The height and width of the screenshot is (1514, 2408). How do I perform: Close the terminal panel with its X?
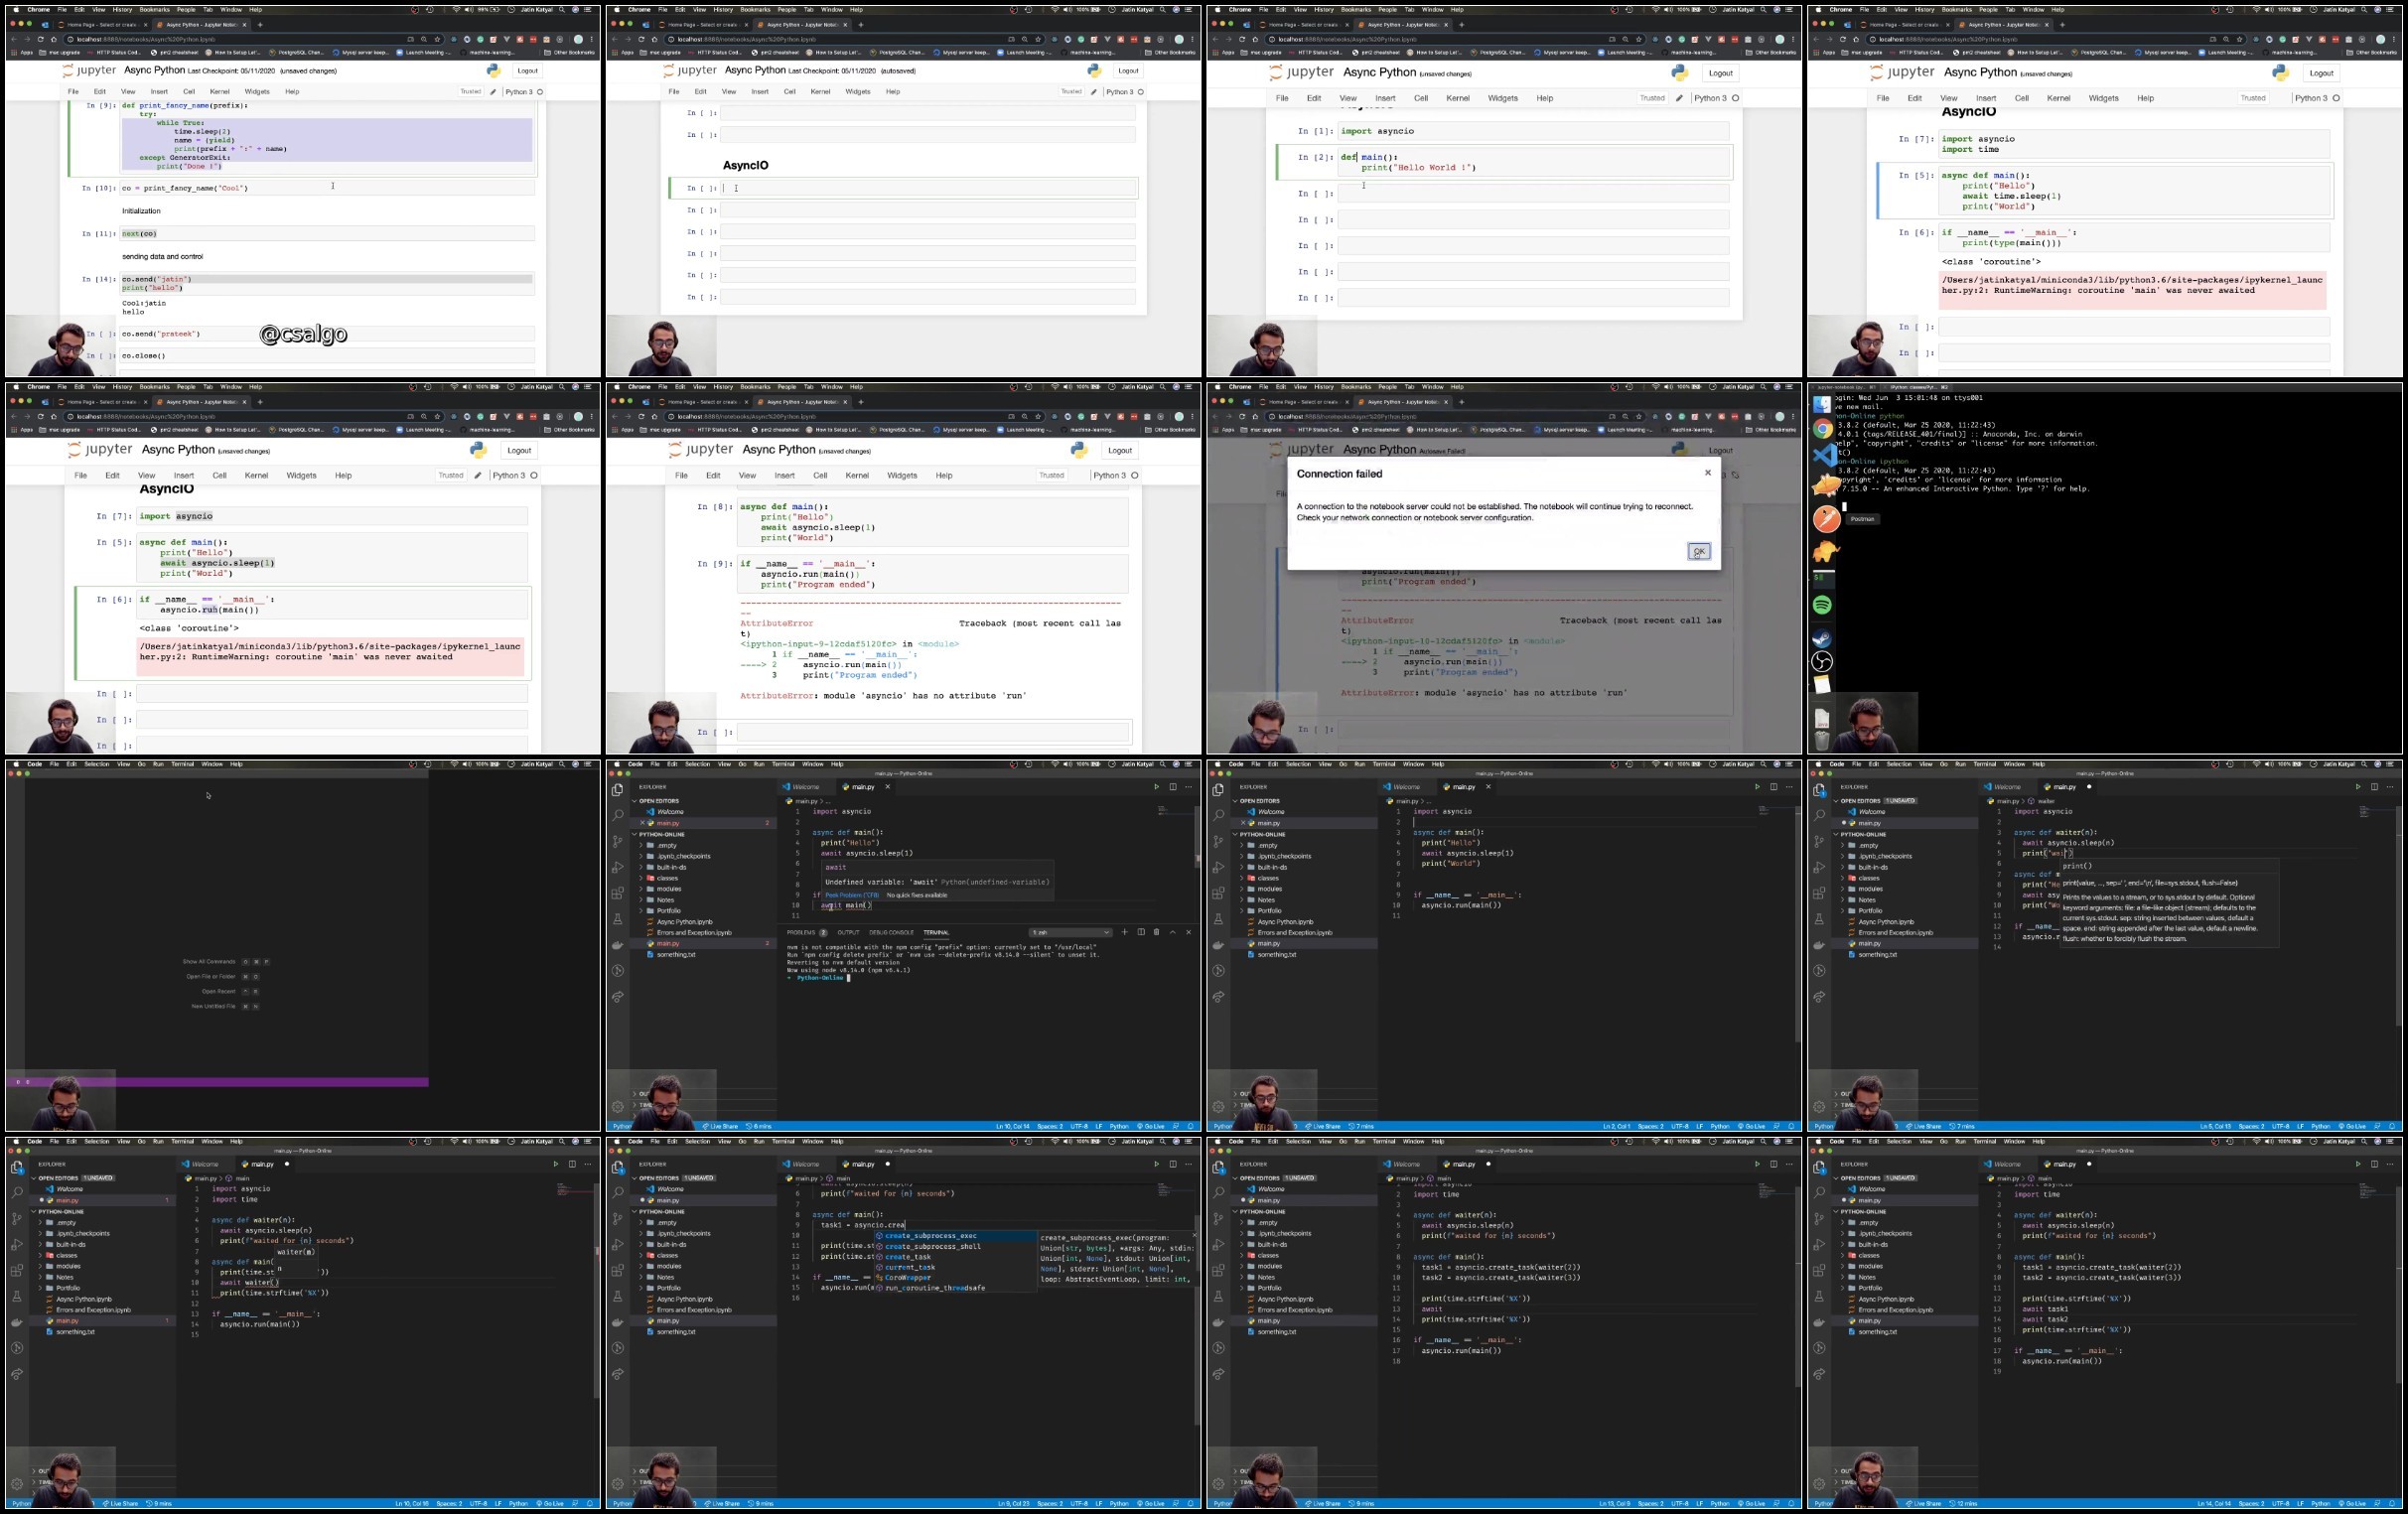[x=1188, y=932]
